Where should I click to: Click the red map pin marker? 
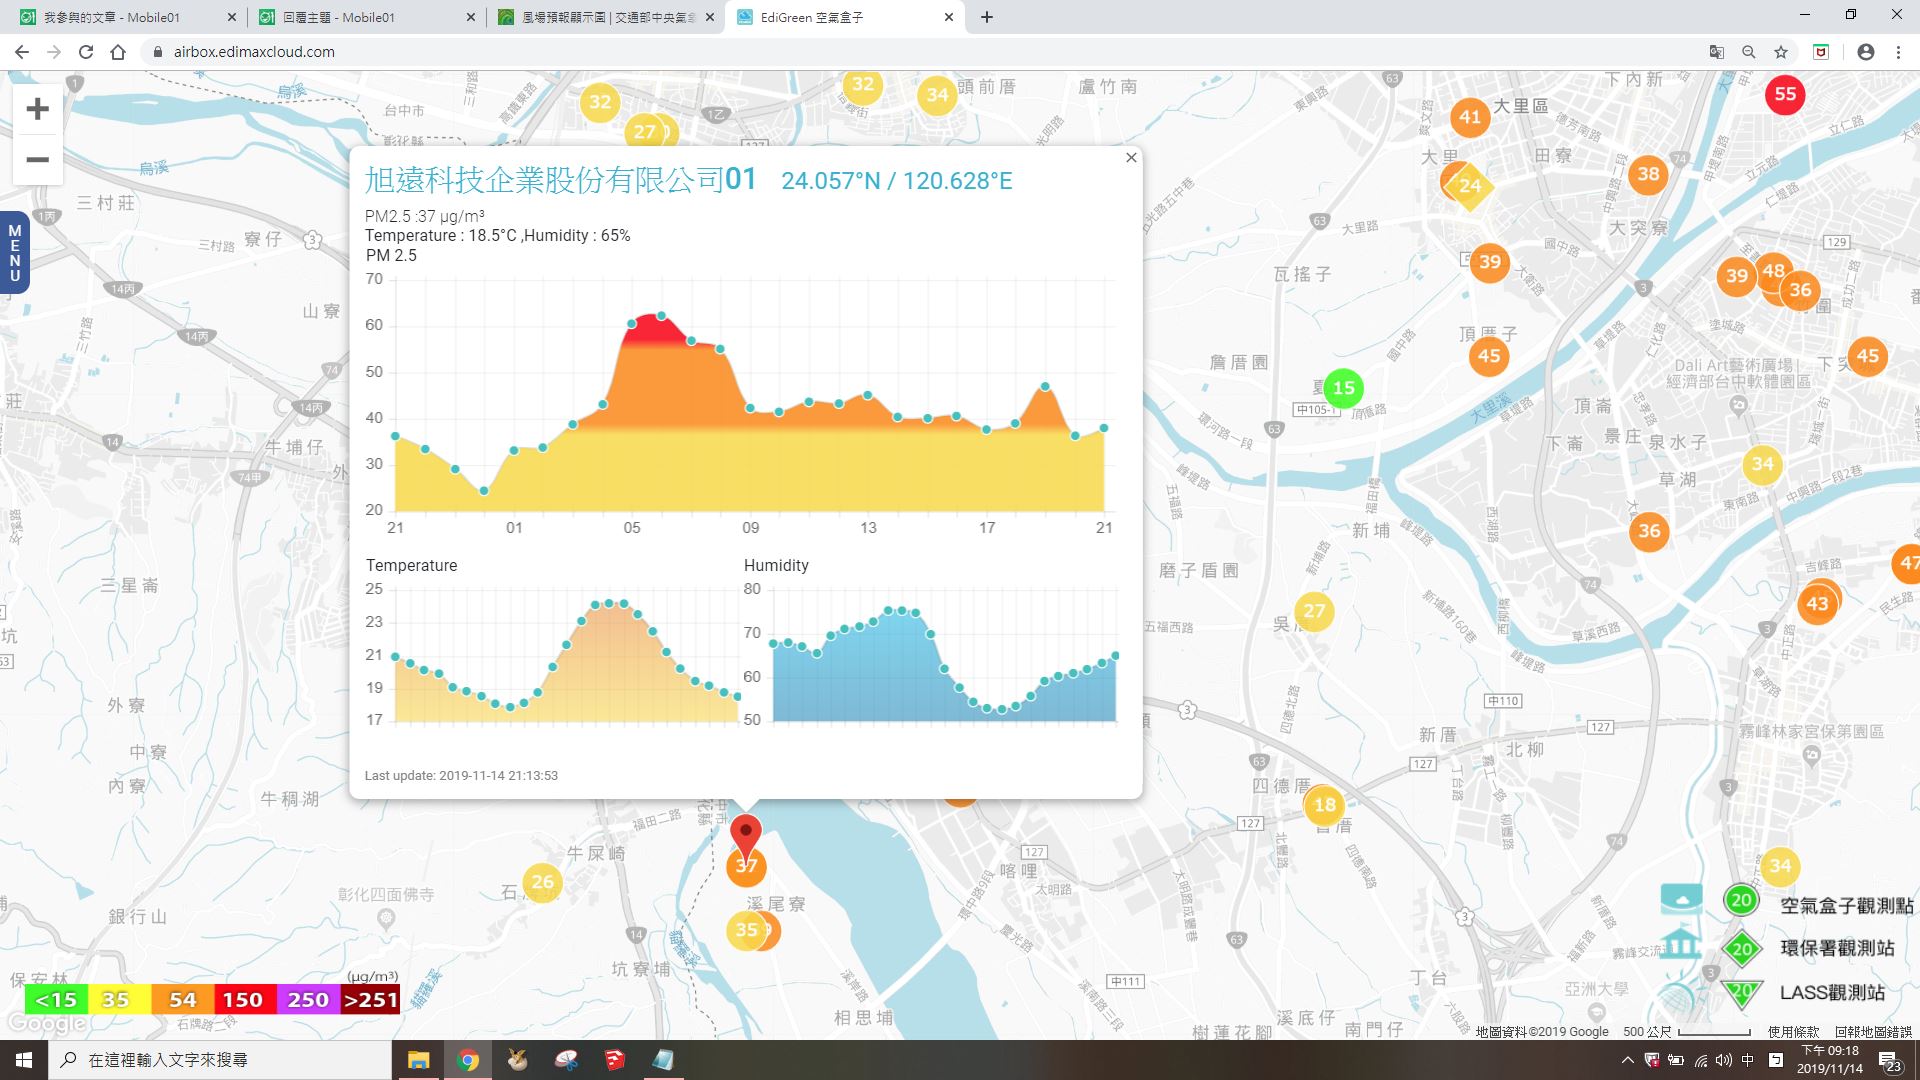coord(745,837)
